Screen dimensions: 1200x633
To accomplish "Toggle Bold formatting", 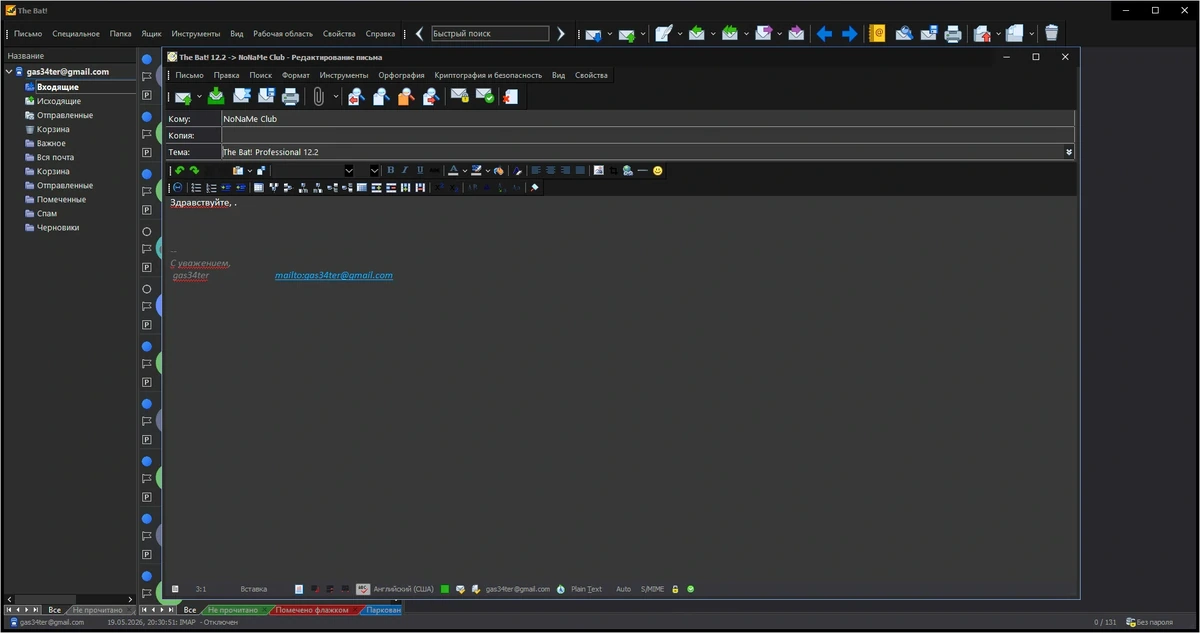I will coord(391,170).
